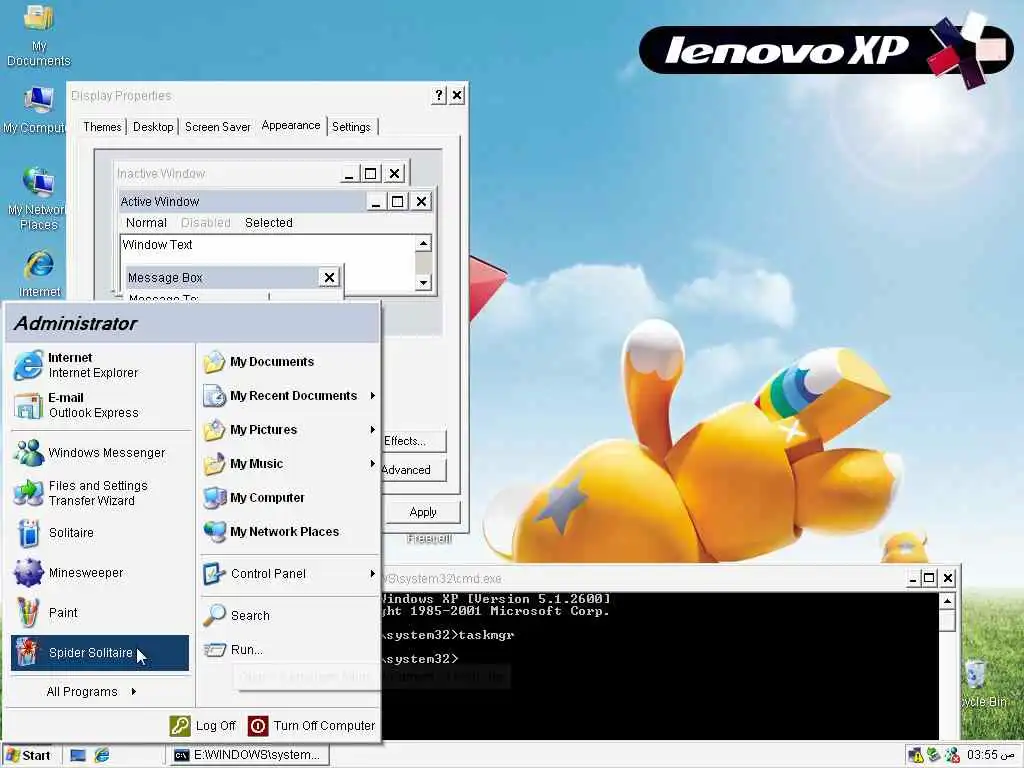Click Show Desktop quick launch icon
The width and height of the screenshot is (1024, 768).
[78, 755]
